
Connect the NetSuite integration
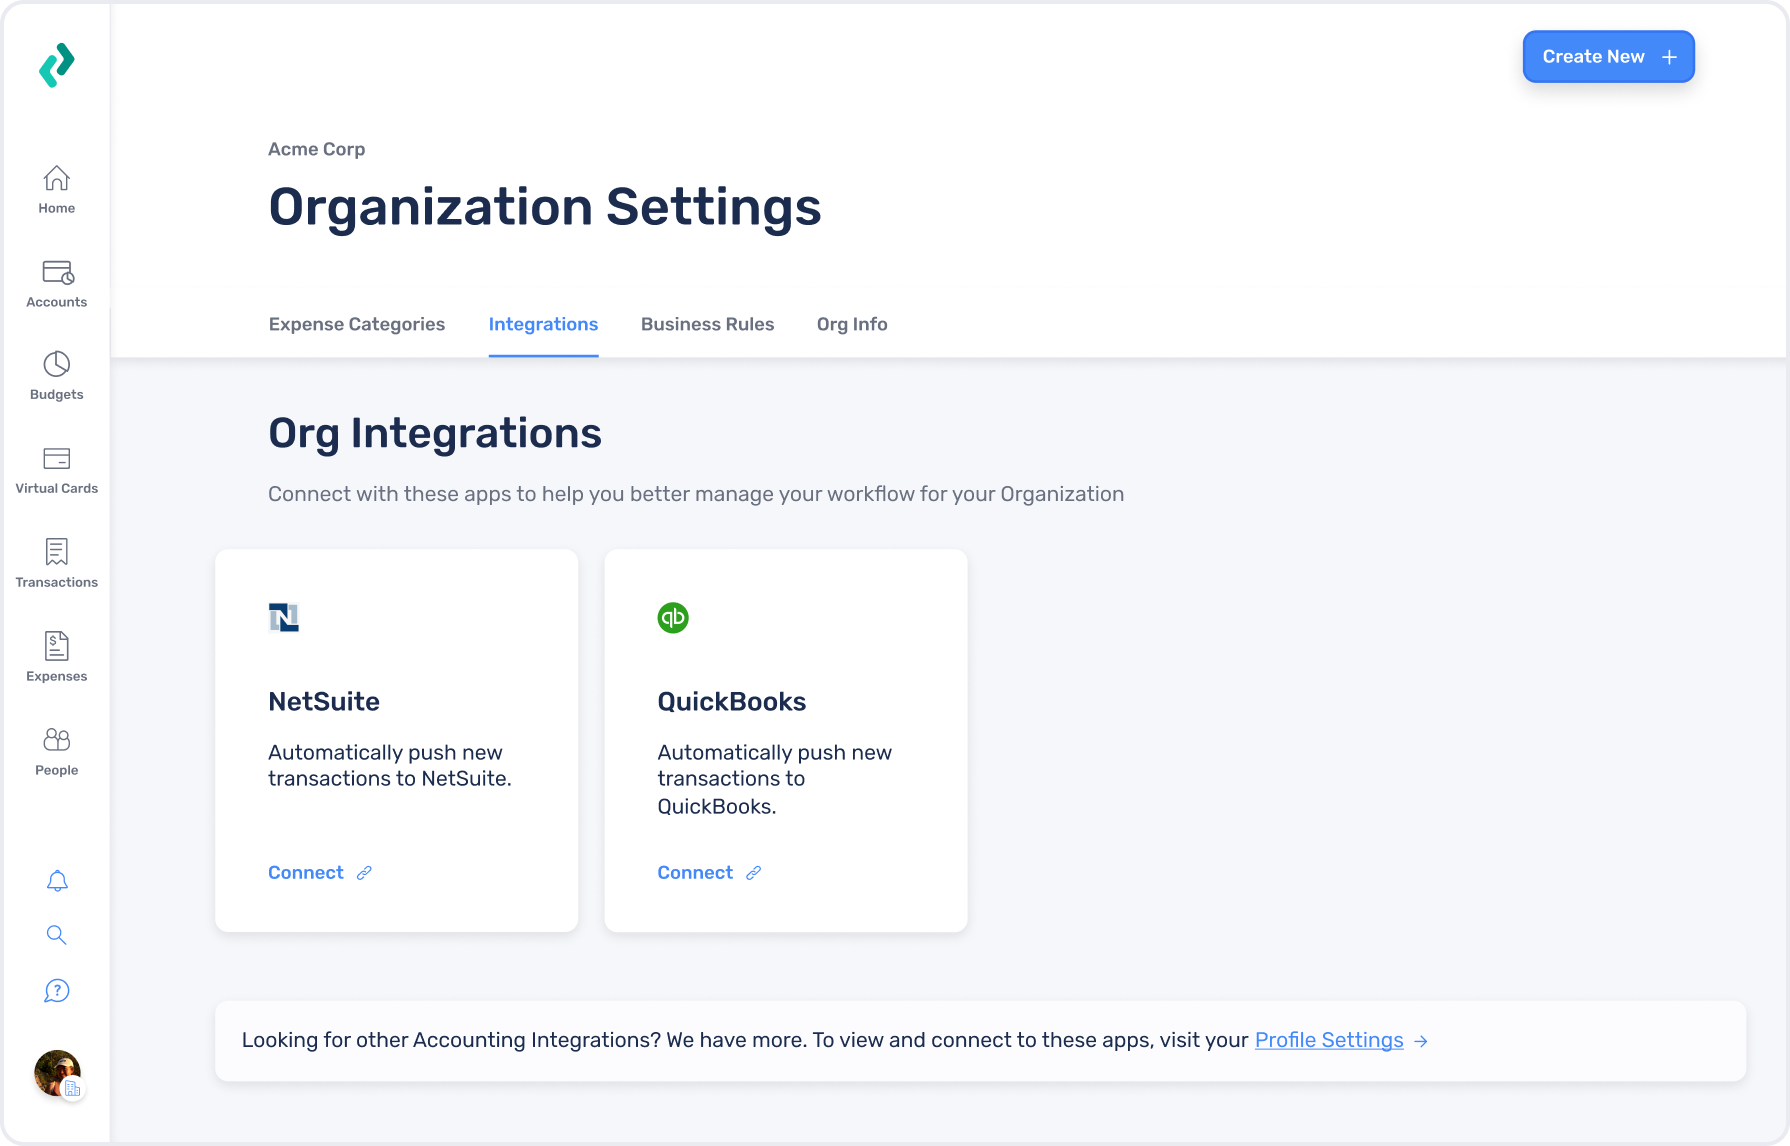pyautogui.click(x=306, y=872)
